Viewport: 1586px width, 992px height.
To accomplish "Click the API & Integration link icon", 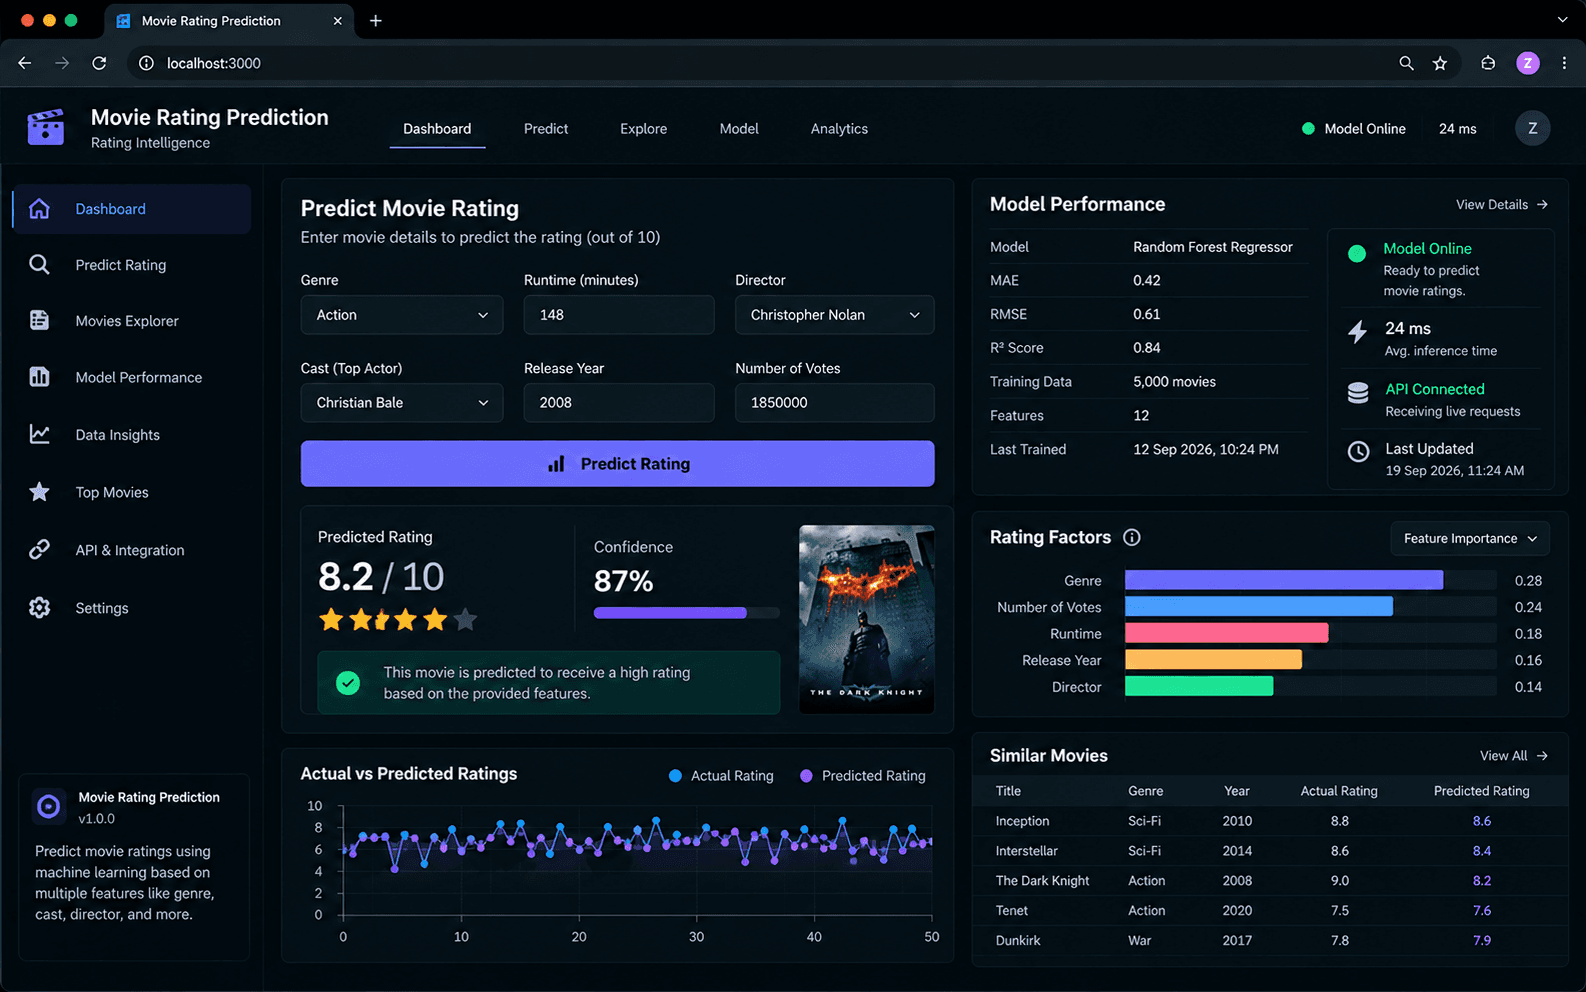I will (39, 550).
